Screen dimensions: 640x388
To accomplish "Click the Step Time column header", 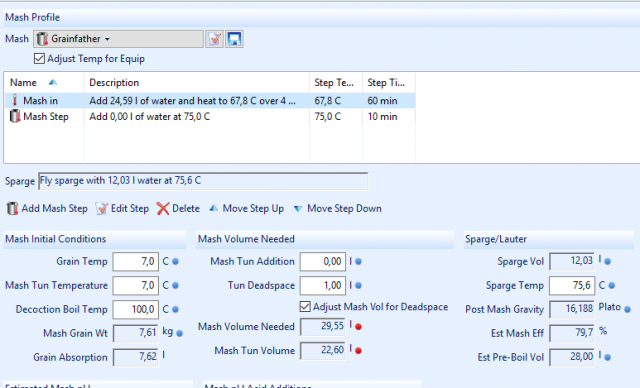I will (389, 83).
